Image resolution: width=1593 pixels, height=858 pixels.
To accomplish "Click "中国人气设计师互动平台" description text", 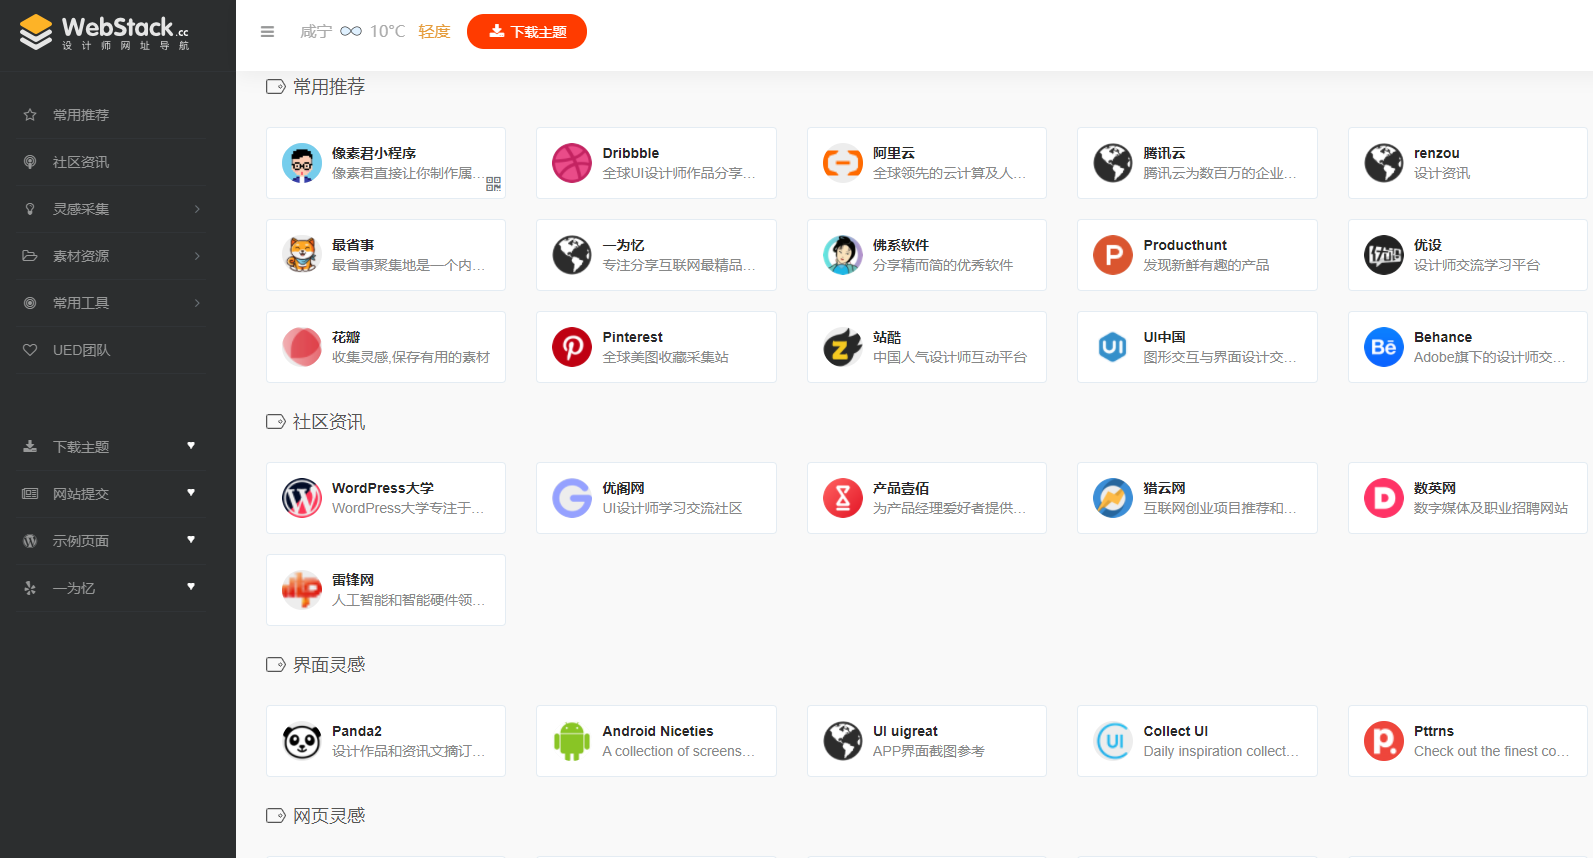I will tap(950, 357).
